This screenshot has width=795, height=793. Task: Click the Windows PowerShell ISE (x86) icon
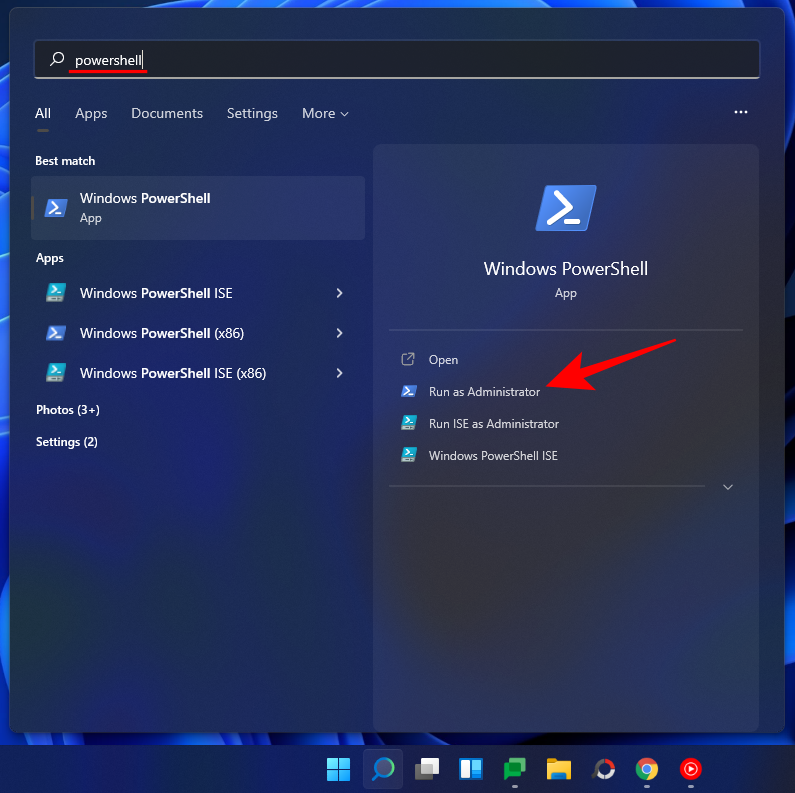click(56, 373)
